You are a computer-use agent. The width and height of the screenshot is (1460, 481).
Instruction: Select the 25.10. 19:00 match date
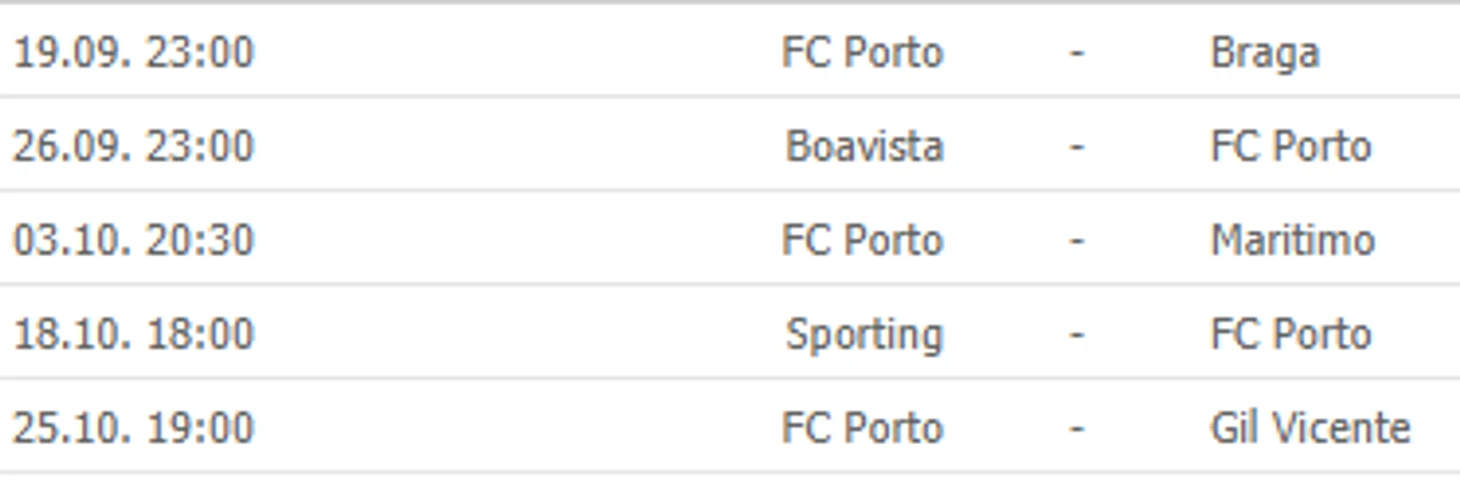(x=133, y=428)
